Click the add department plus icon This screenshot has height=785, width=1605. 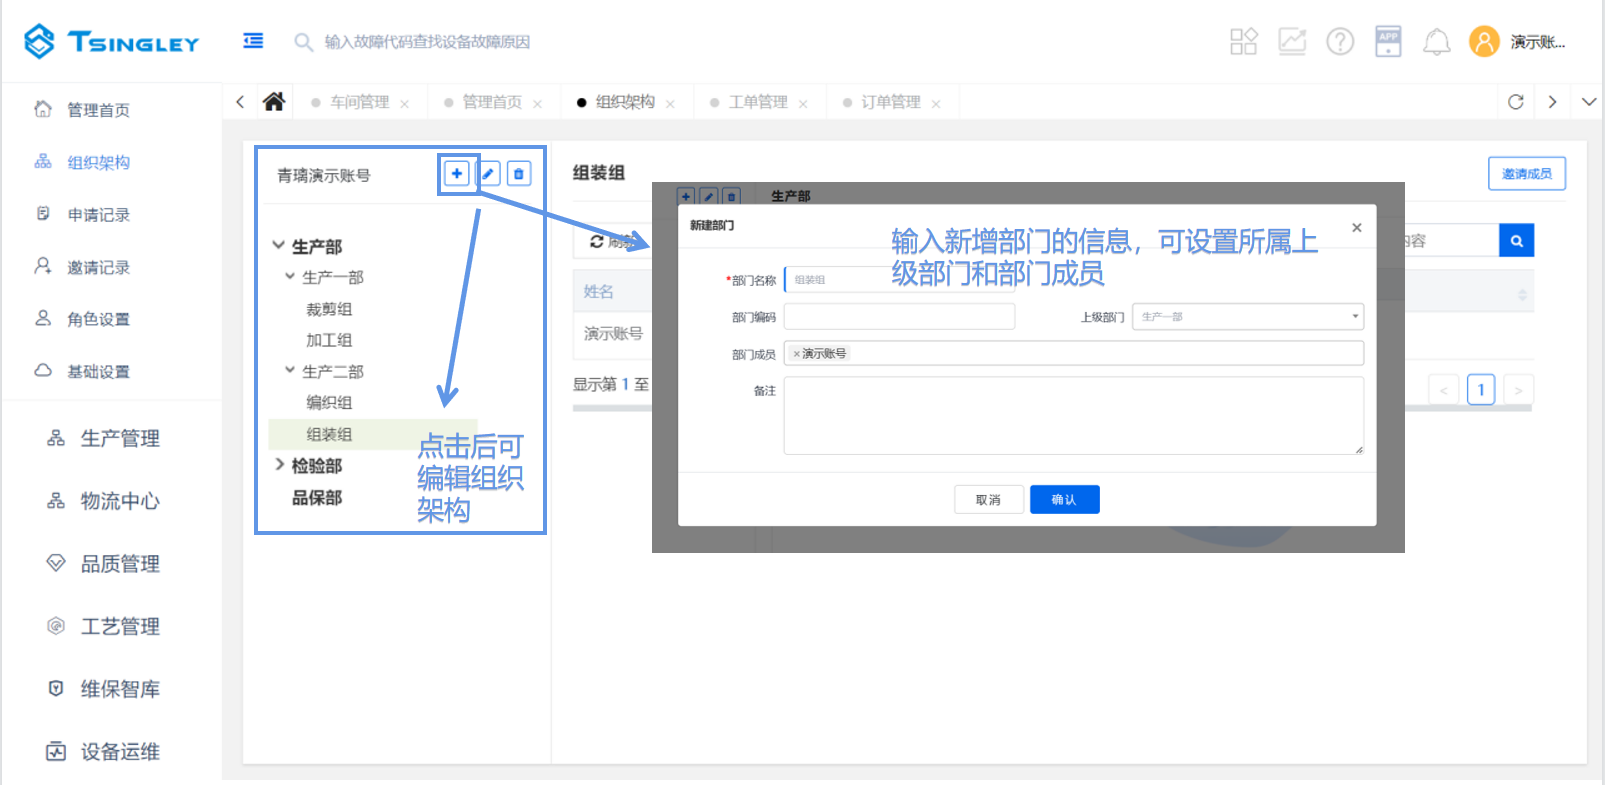tap(457, 174)
